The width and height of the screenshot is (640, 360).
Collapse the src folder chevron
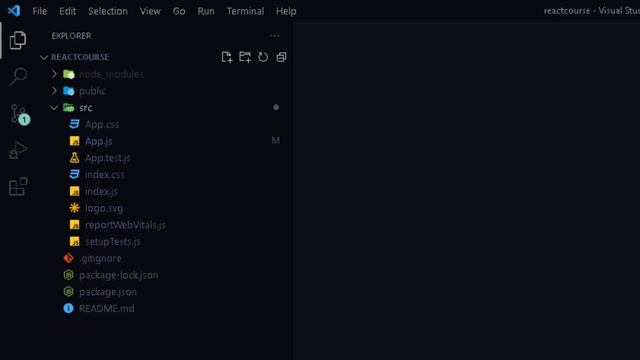tap(54, 108)
